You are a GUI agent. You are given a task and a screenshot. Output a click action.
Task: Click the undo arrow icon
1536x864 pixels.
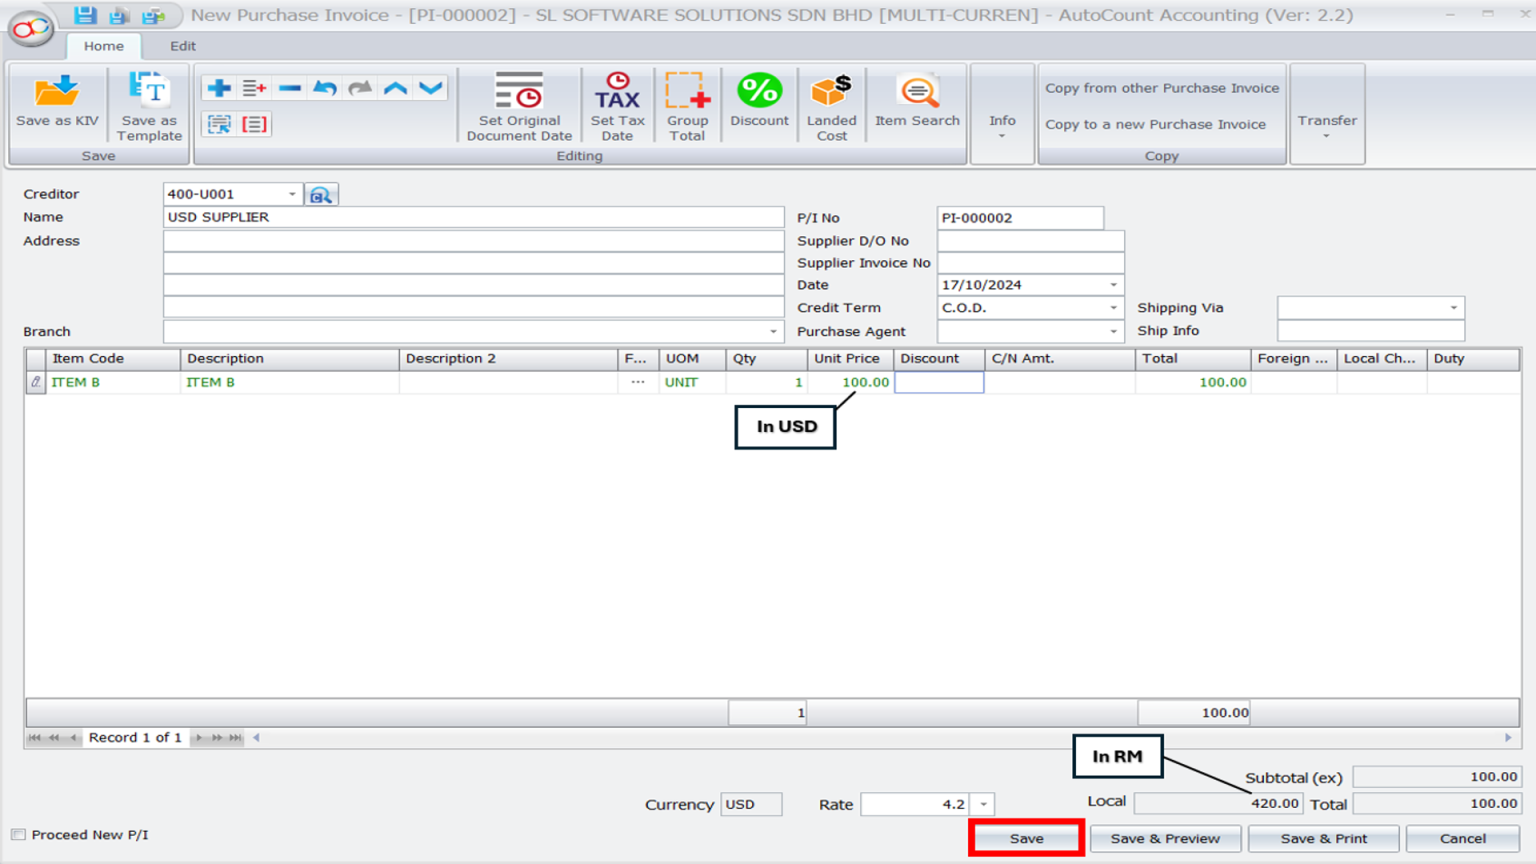coord(325,88)
